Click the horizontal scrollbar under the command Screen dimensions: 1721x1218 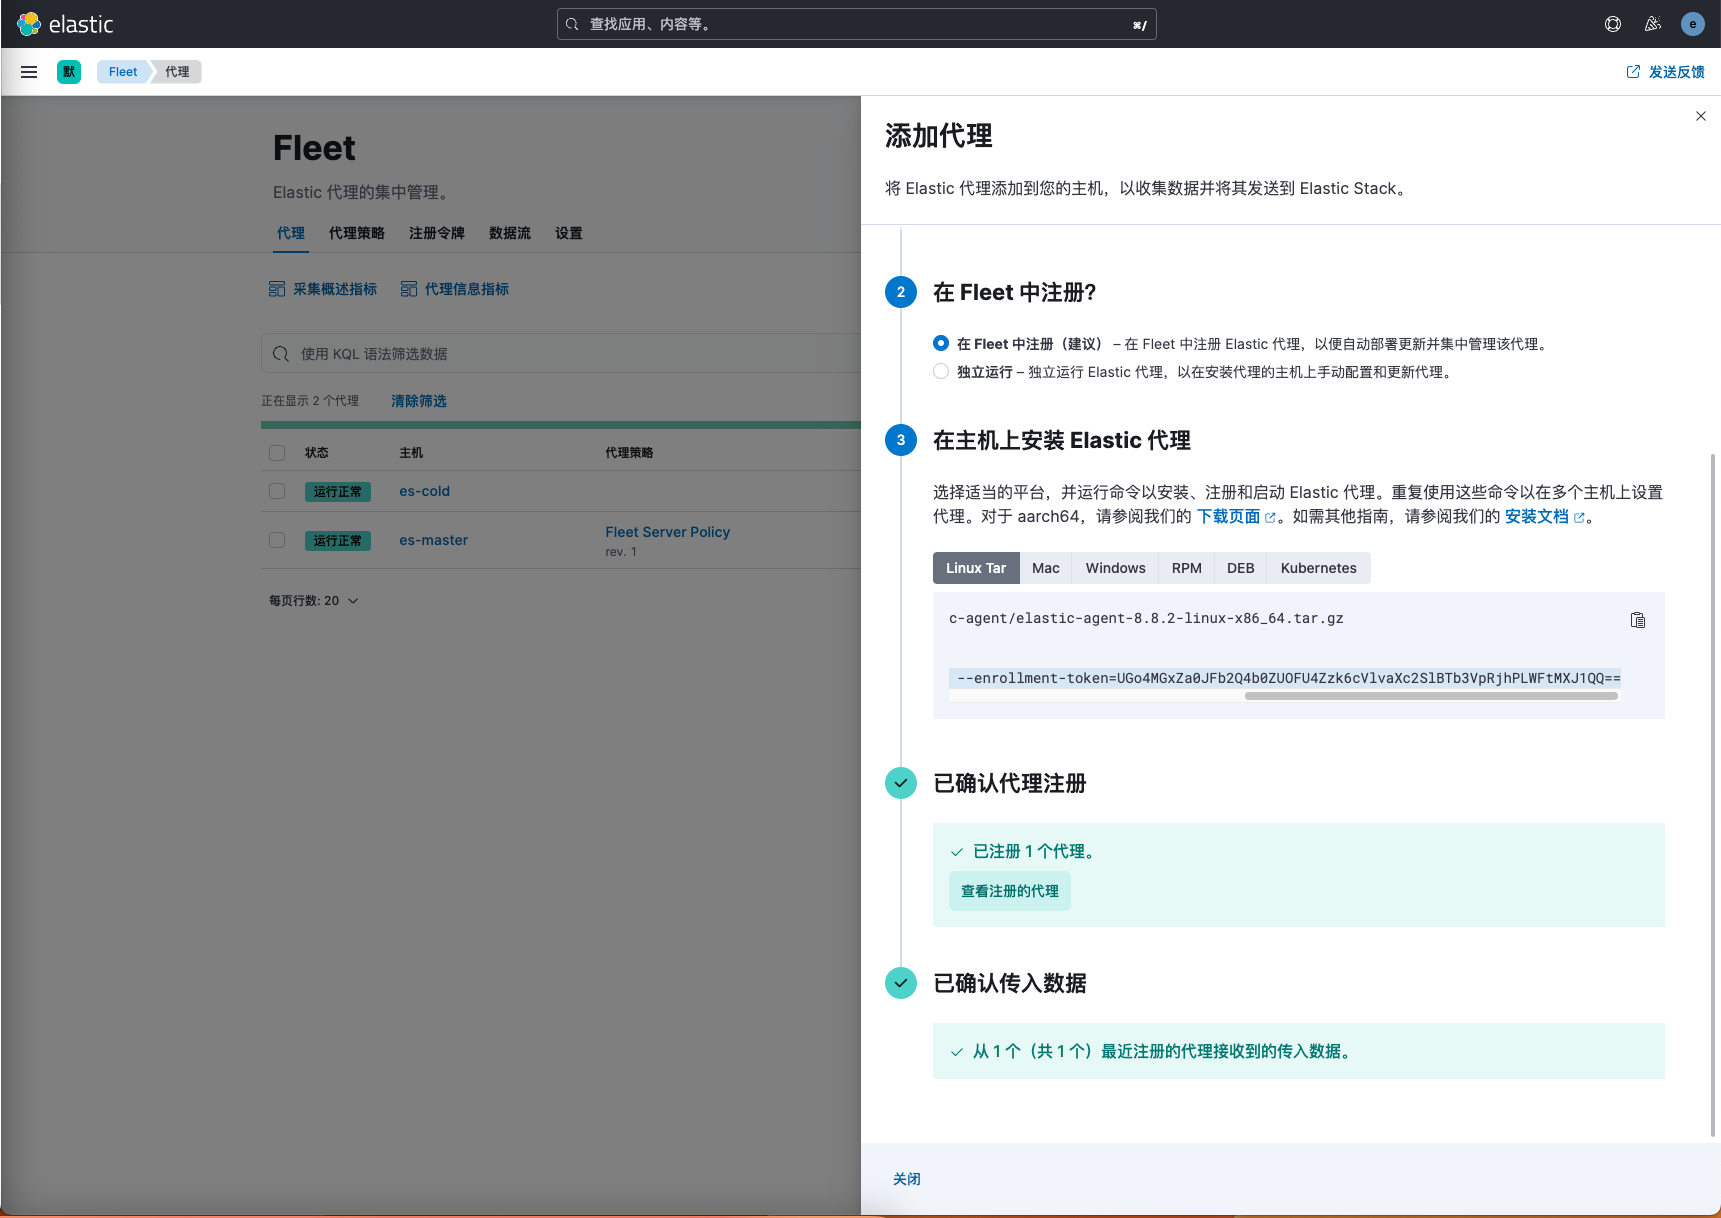[1431, 696]
